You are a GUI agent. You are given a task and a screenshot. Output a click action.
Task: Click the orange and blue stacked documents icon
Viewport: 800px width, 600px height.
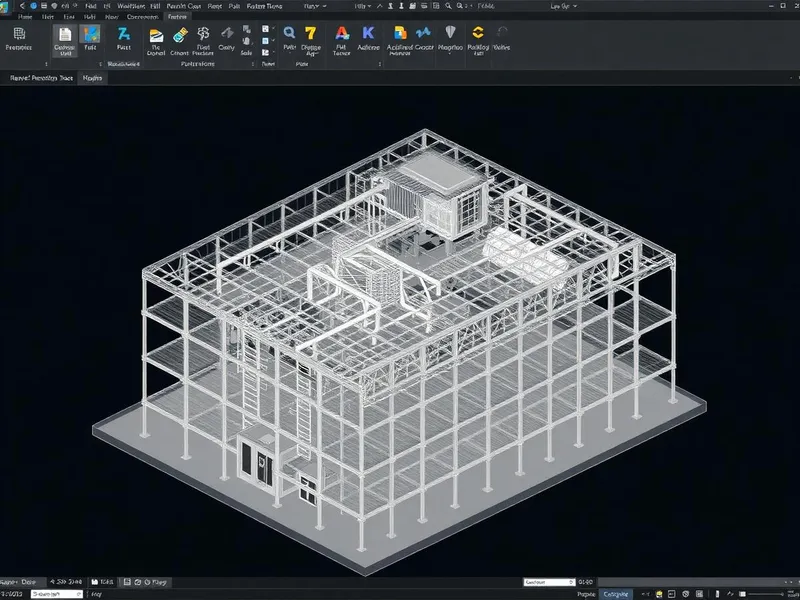pyautogui.click(x=401, y=33)
